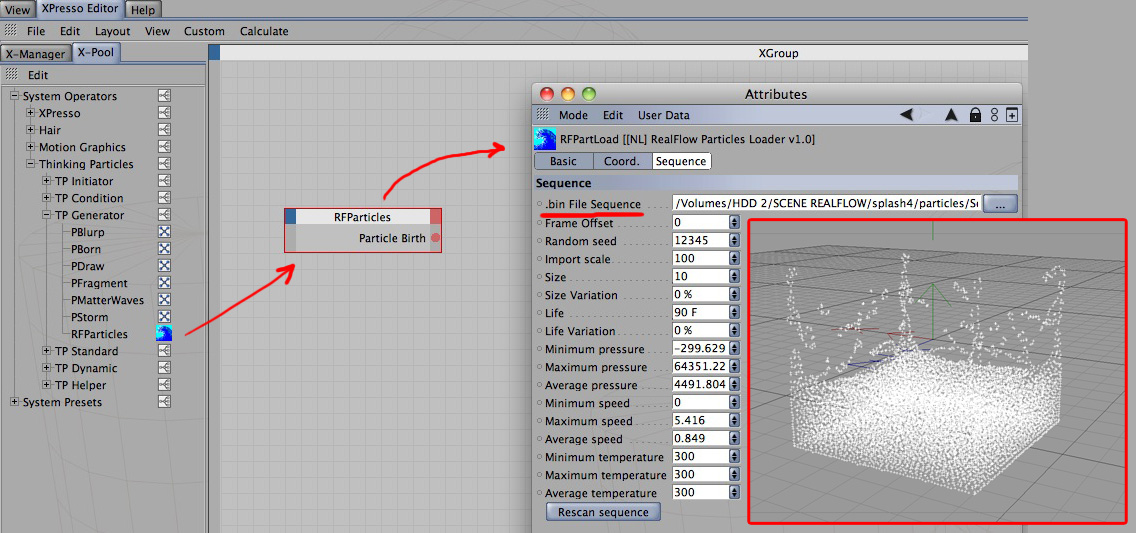Click the XPresso group icon
The height and width of the screenshot is (533, 1136).
[x=164, y=113]
